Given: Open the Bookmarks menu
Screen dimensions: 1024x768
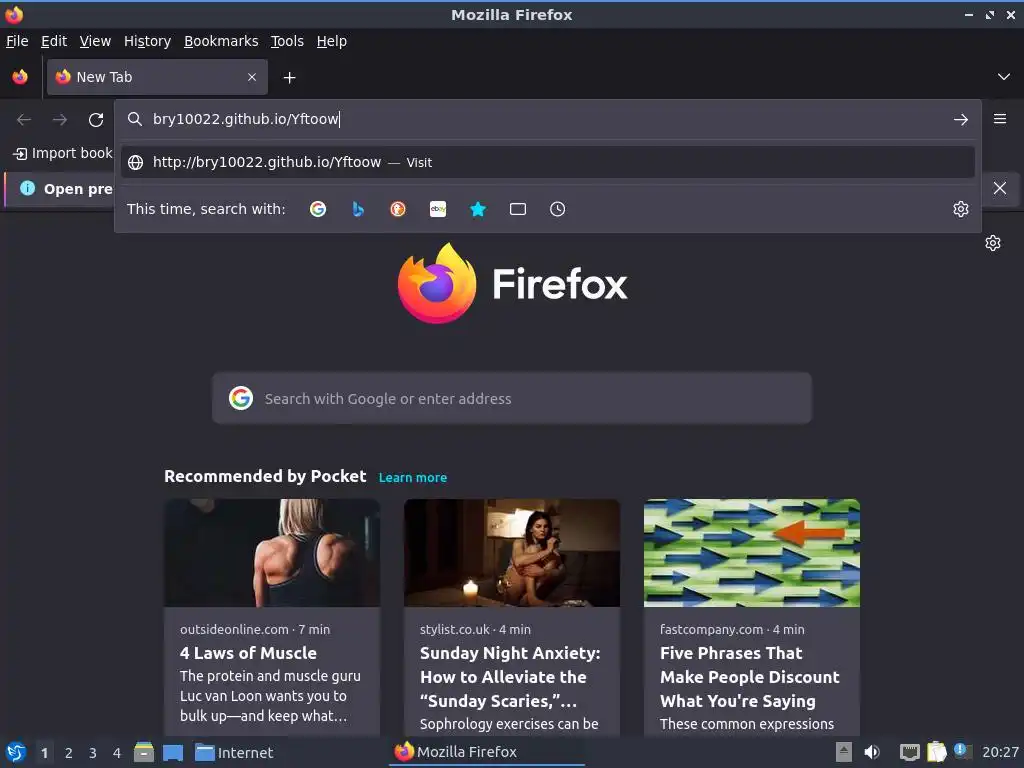Looking at the screenshot, I should (221, 41).
